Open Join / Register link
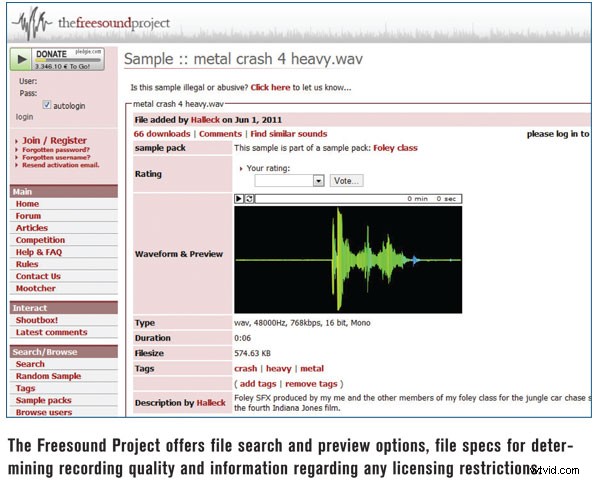This screenshot has height=480, width=600. pos(54,140)
